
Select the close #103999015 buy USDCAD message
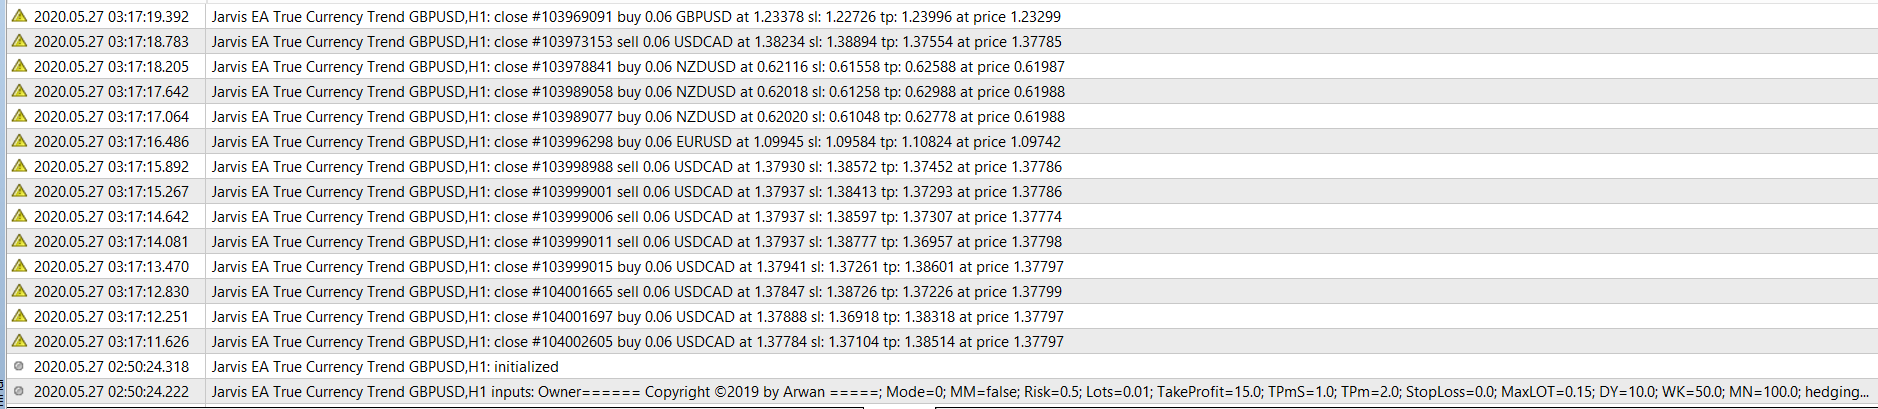(x=638, y=267)
